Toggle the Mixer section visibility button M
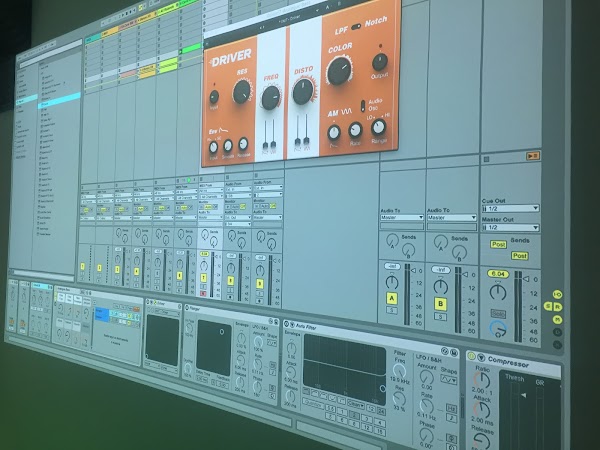Viewport: 600px width, 450px height. pyautogui.click(x=558, y=320)
